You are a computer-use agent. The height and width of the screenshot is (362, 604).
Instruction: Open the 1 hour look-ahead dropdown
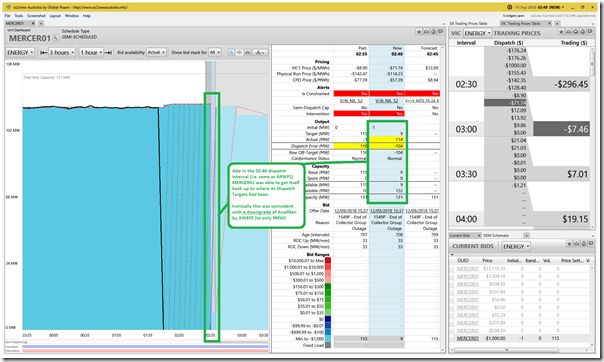(91, 52)
